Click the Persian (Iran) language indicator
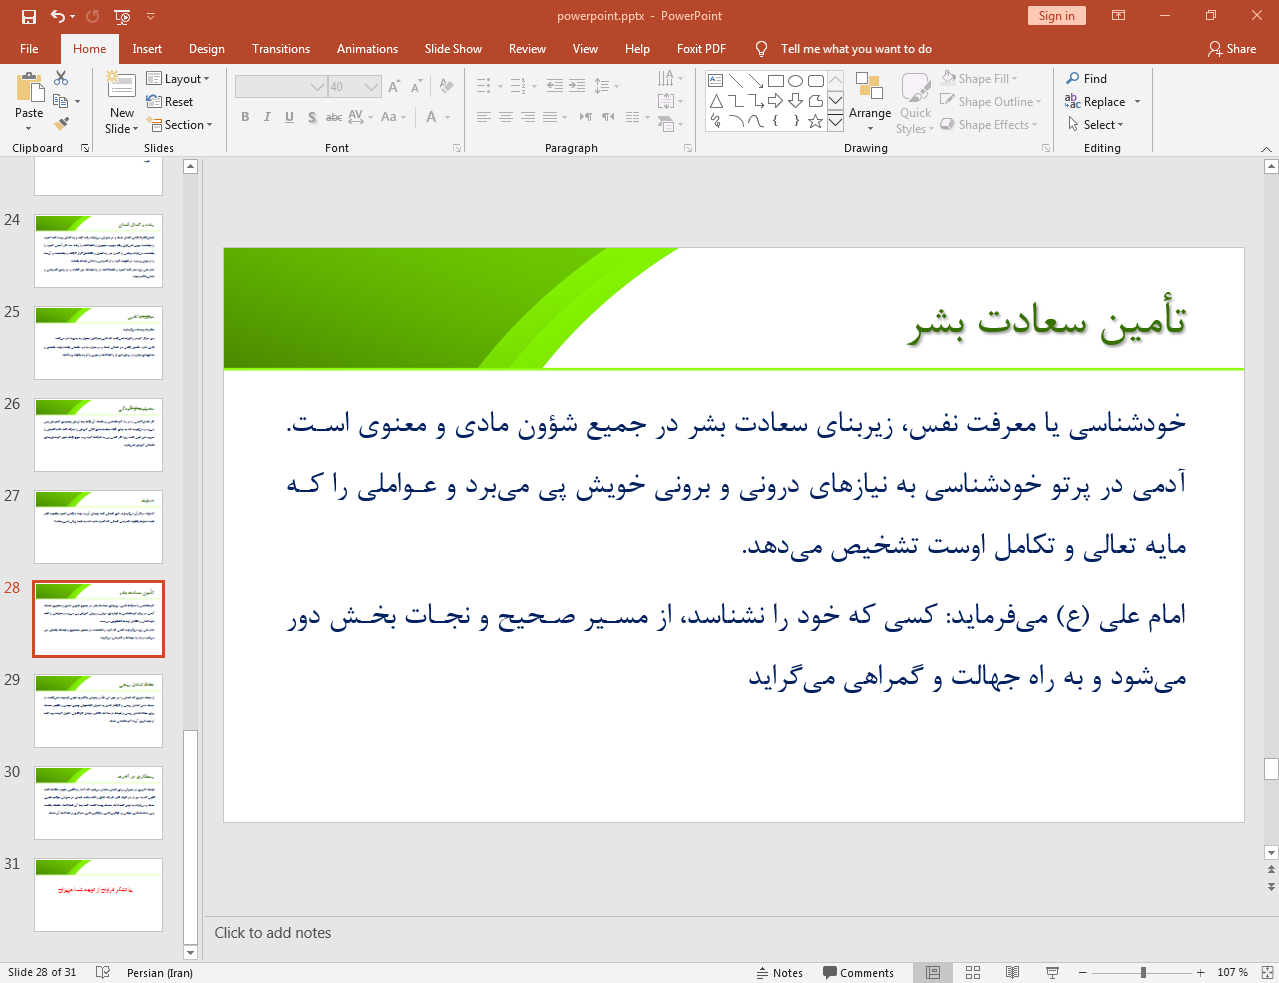 pos(160,973)
